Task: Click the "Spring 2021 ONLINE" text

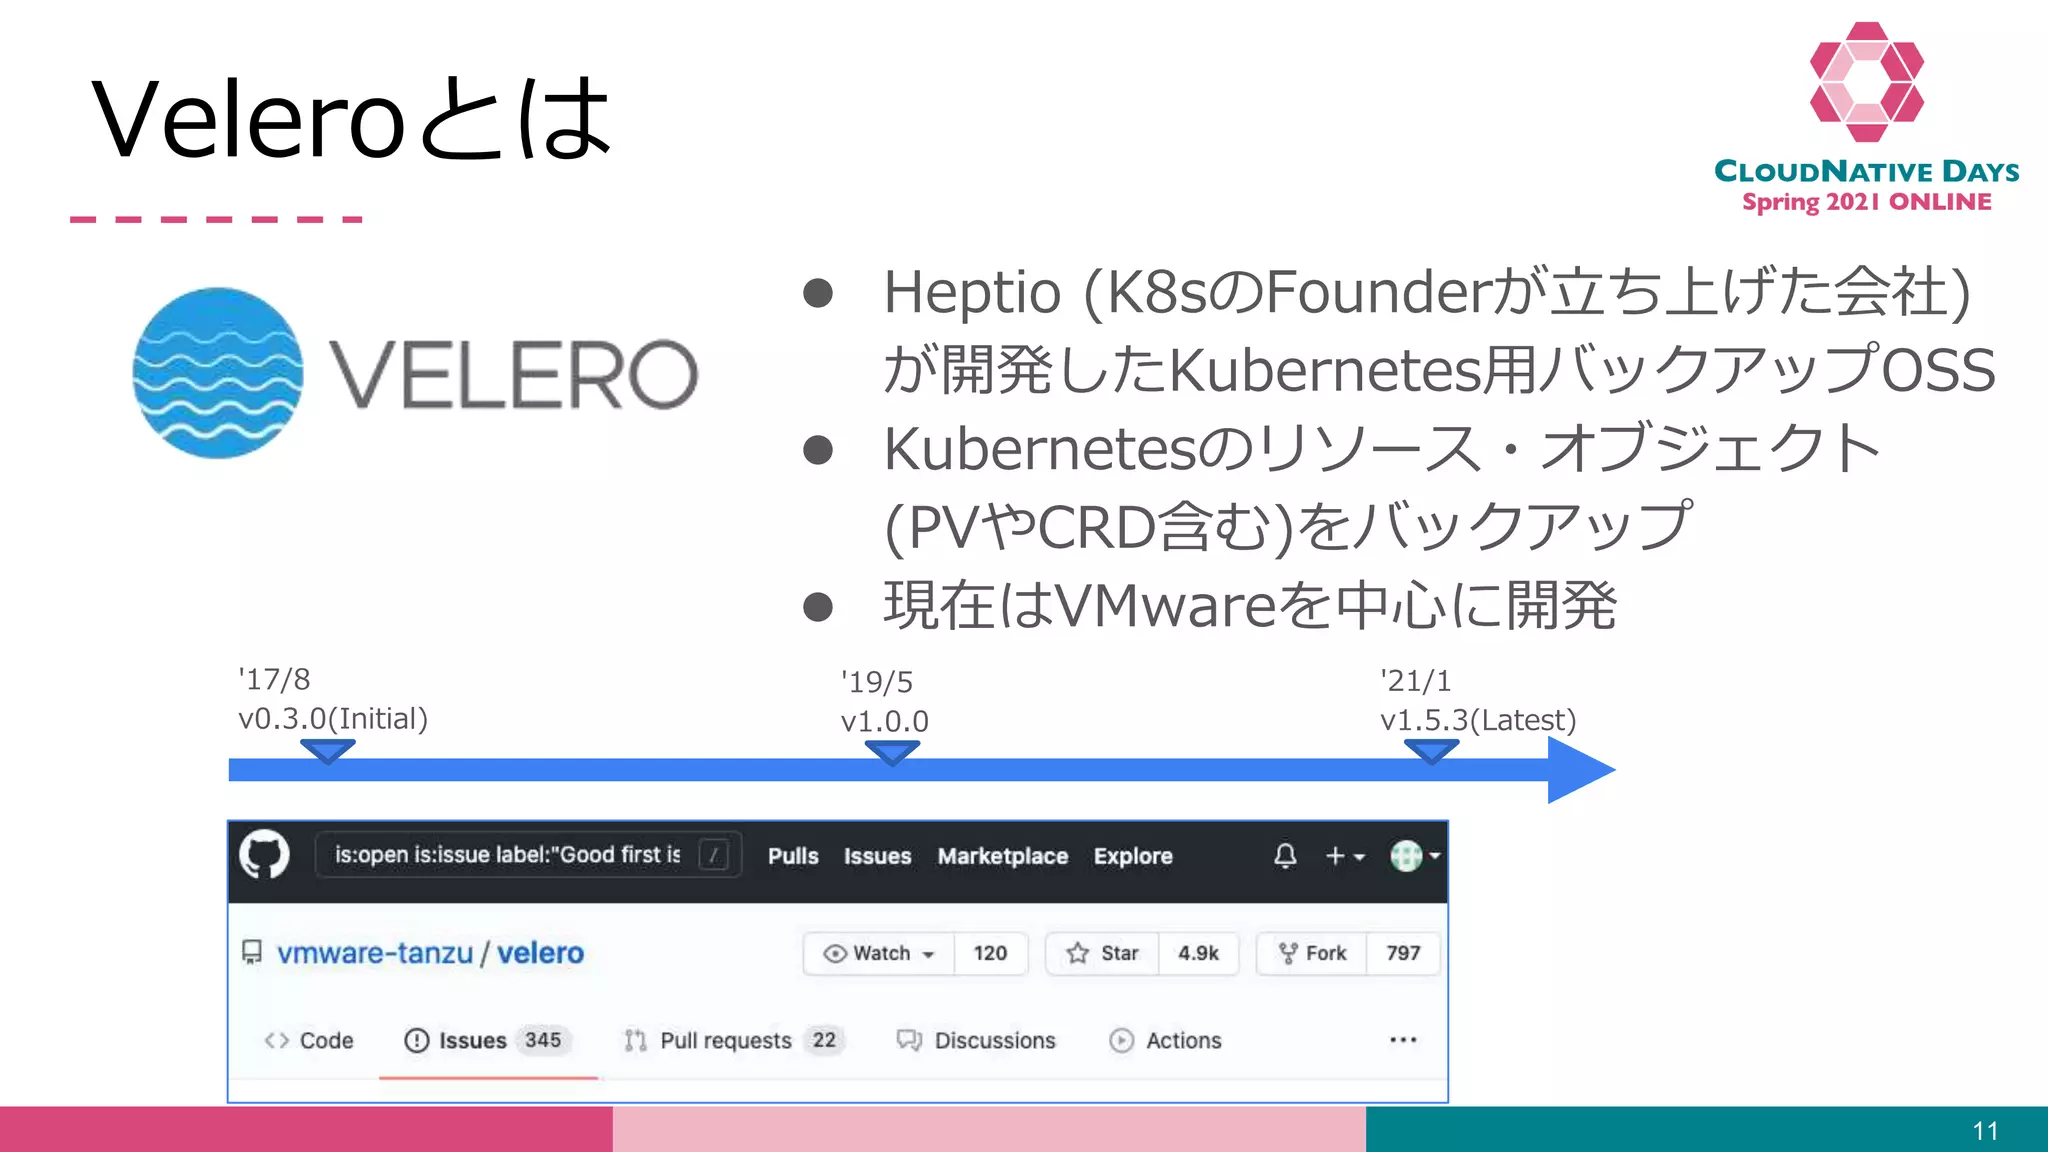Action: (1867, 202)
